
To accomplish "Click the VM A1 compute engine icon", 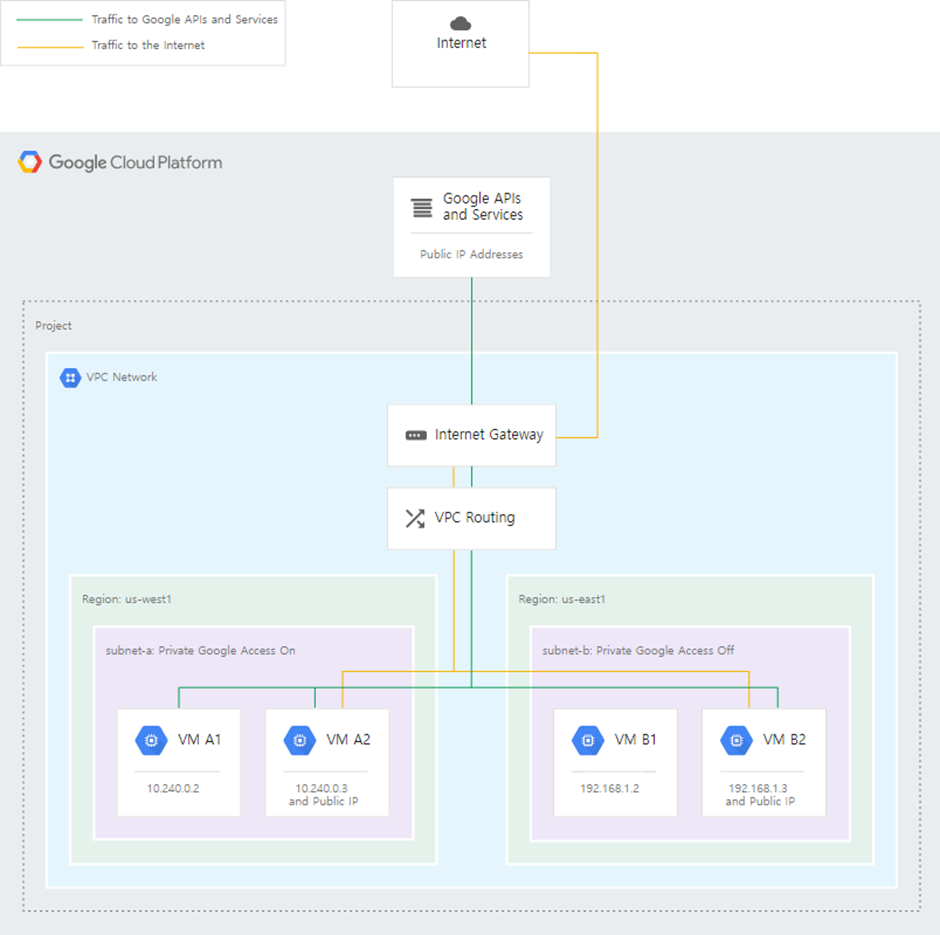I will pyautogui.click(x=152, y=740).
